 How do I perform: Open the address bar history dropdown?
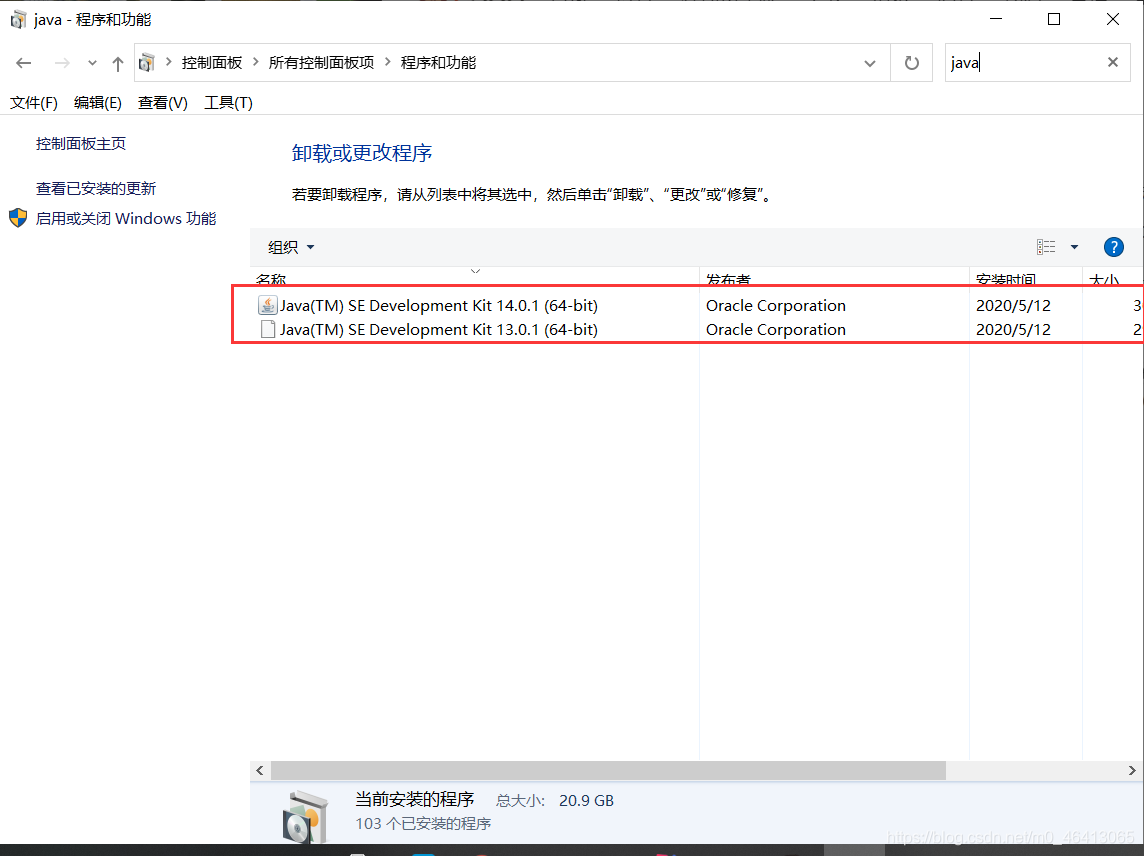tap(870, 63)
